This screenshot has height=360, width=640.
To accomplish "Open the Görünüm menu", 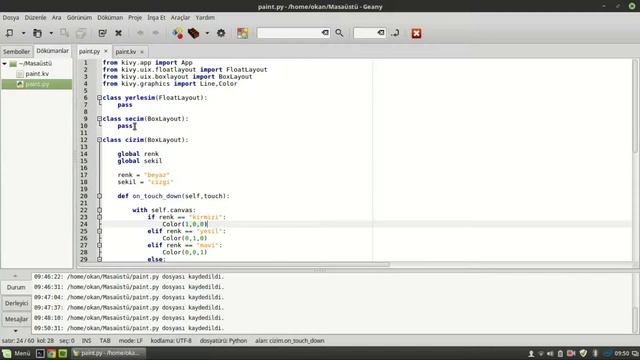I will click(79, 18).
